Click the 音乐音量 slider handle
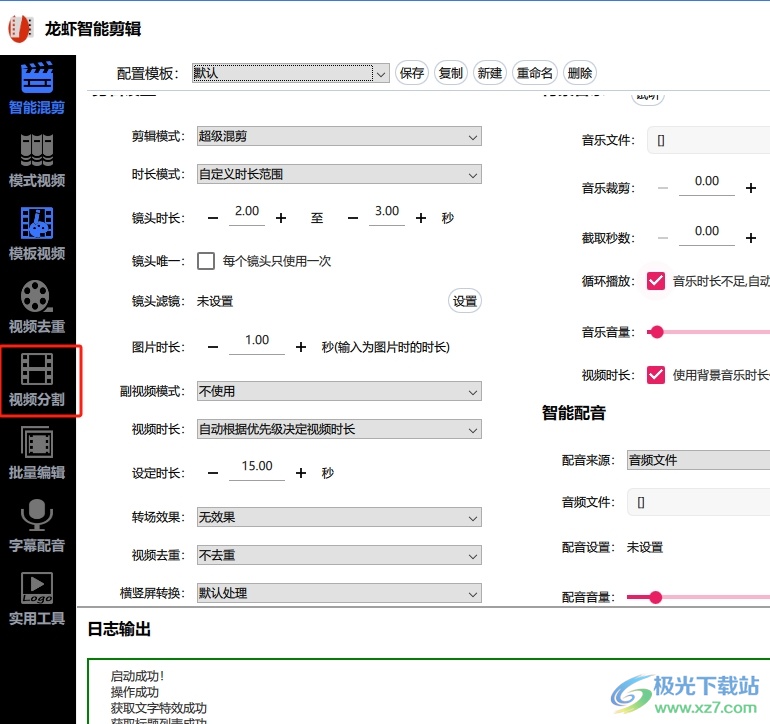This screenshot has width=770, height=724. click(656, 331)
